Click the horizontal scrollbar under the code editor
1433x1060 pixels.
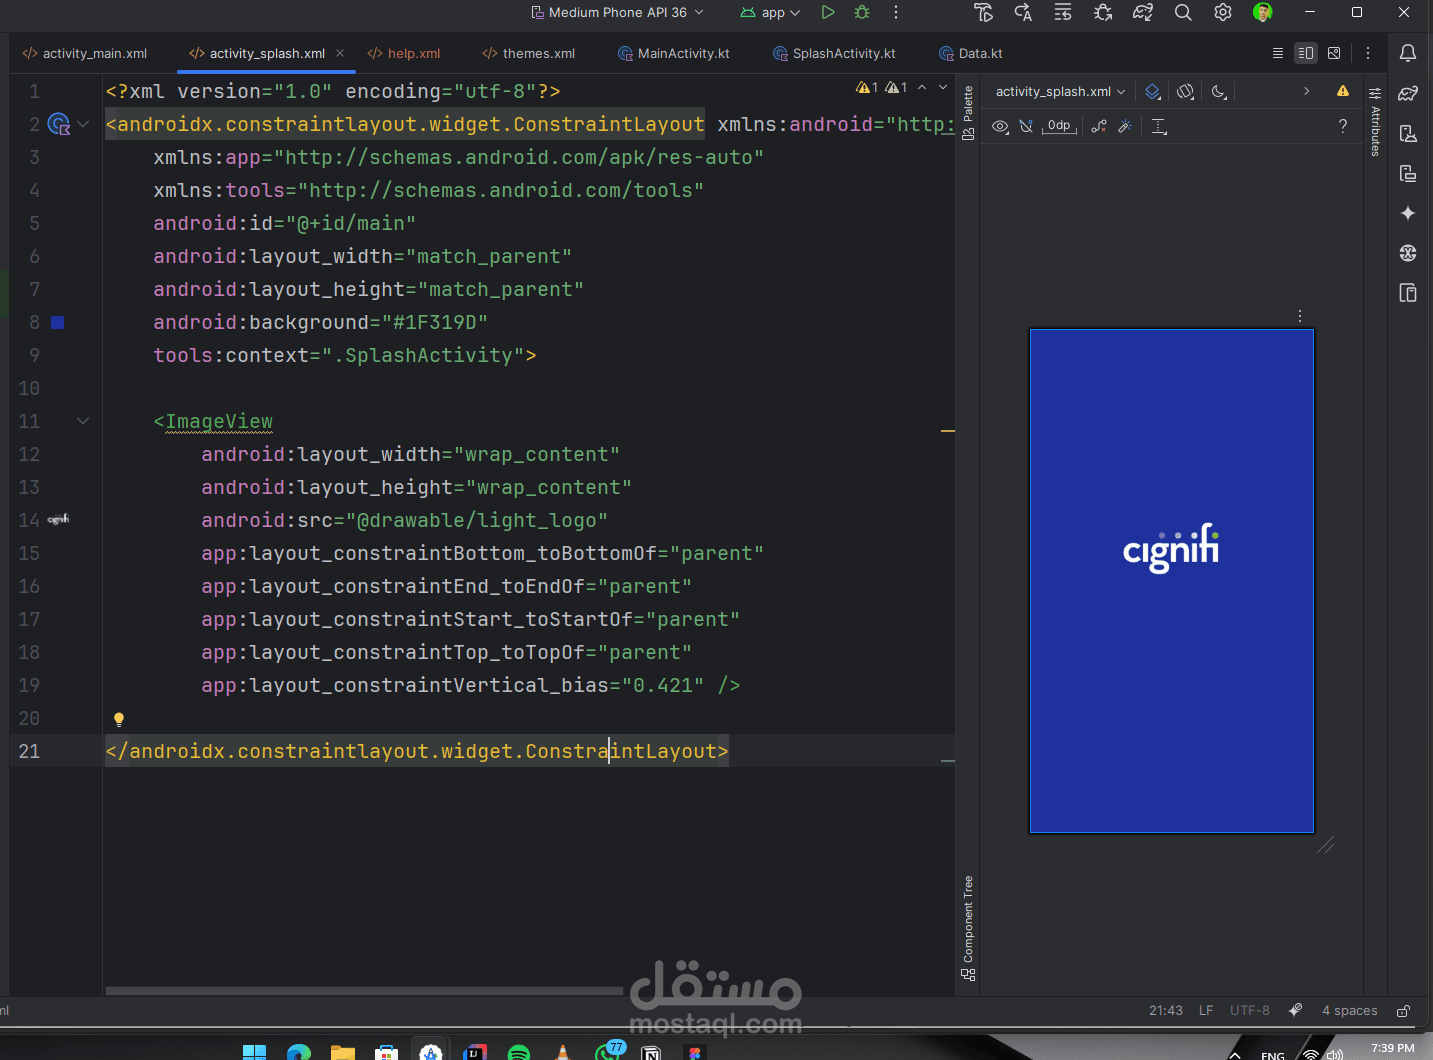pyautogui.click(x=364, y=991)
